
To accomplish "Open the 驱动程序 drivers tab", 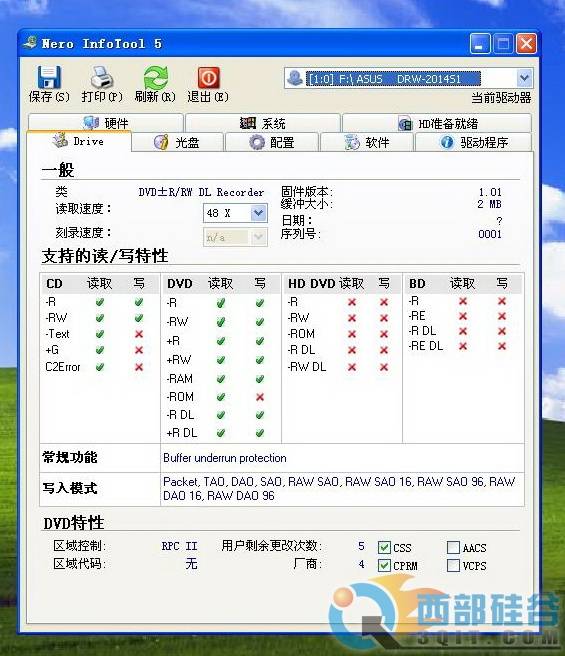I will click(474, 142).
